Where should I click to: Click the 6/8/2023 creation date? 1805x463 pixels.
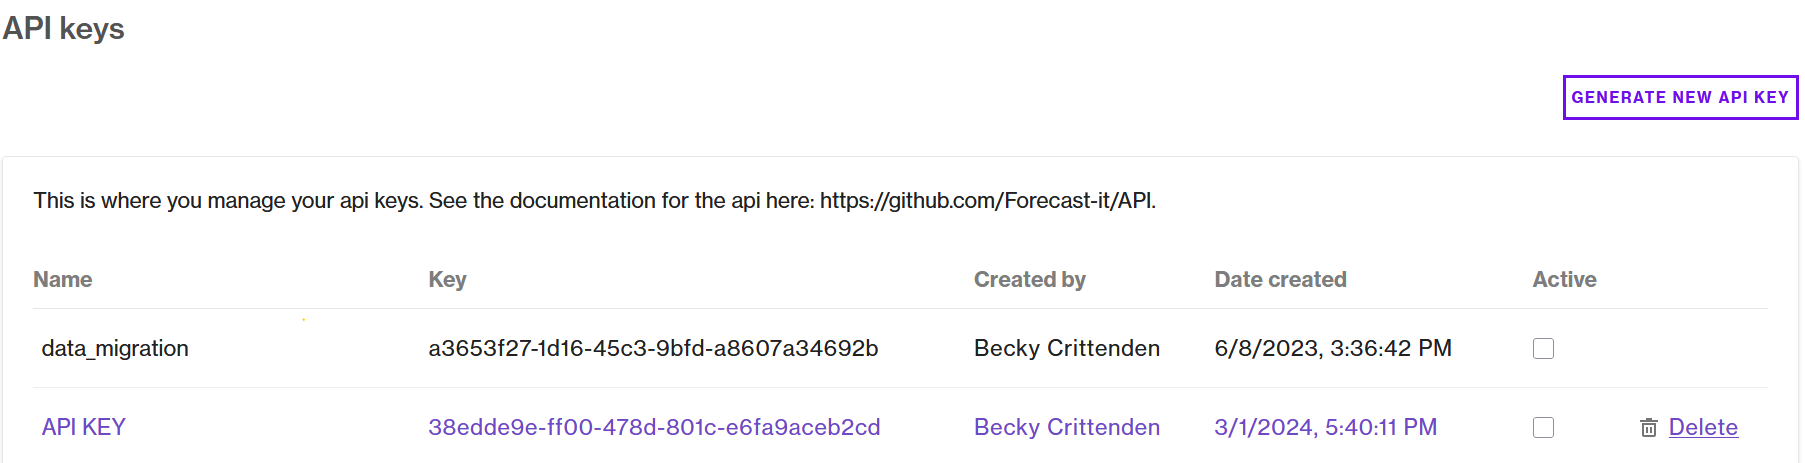coord(1333,348)
